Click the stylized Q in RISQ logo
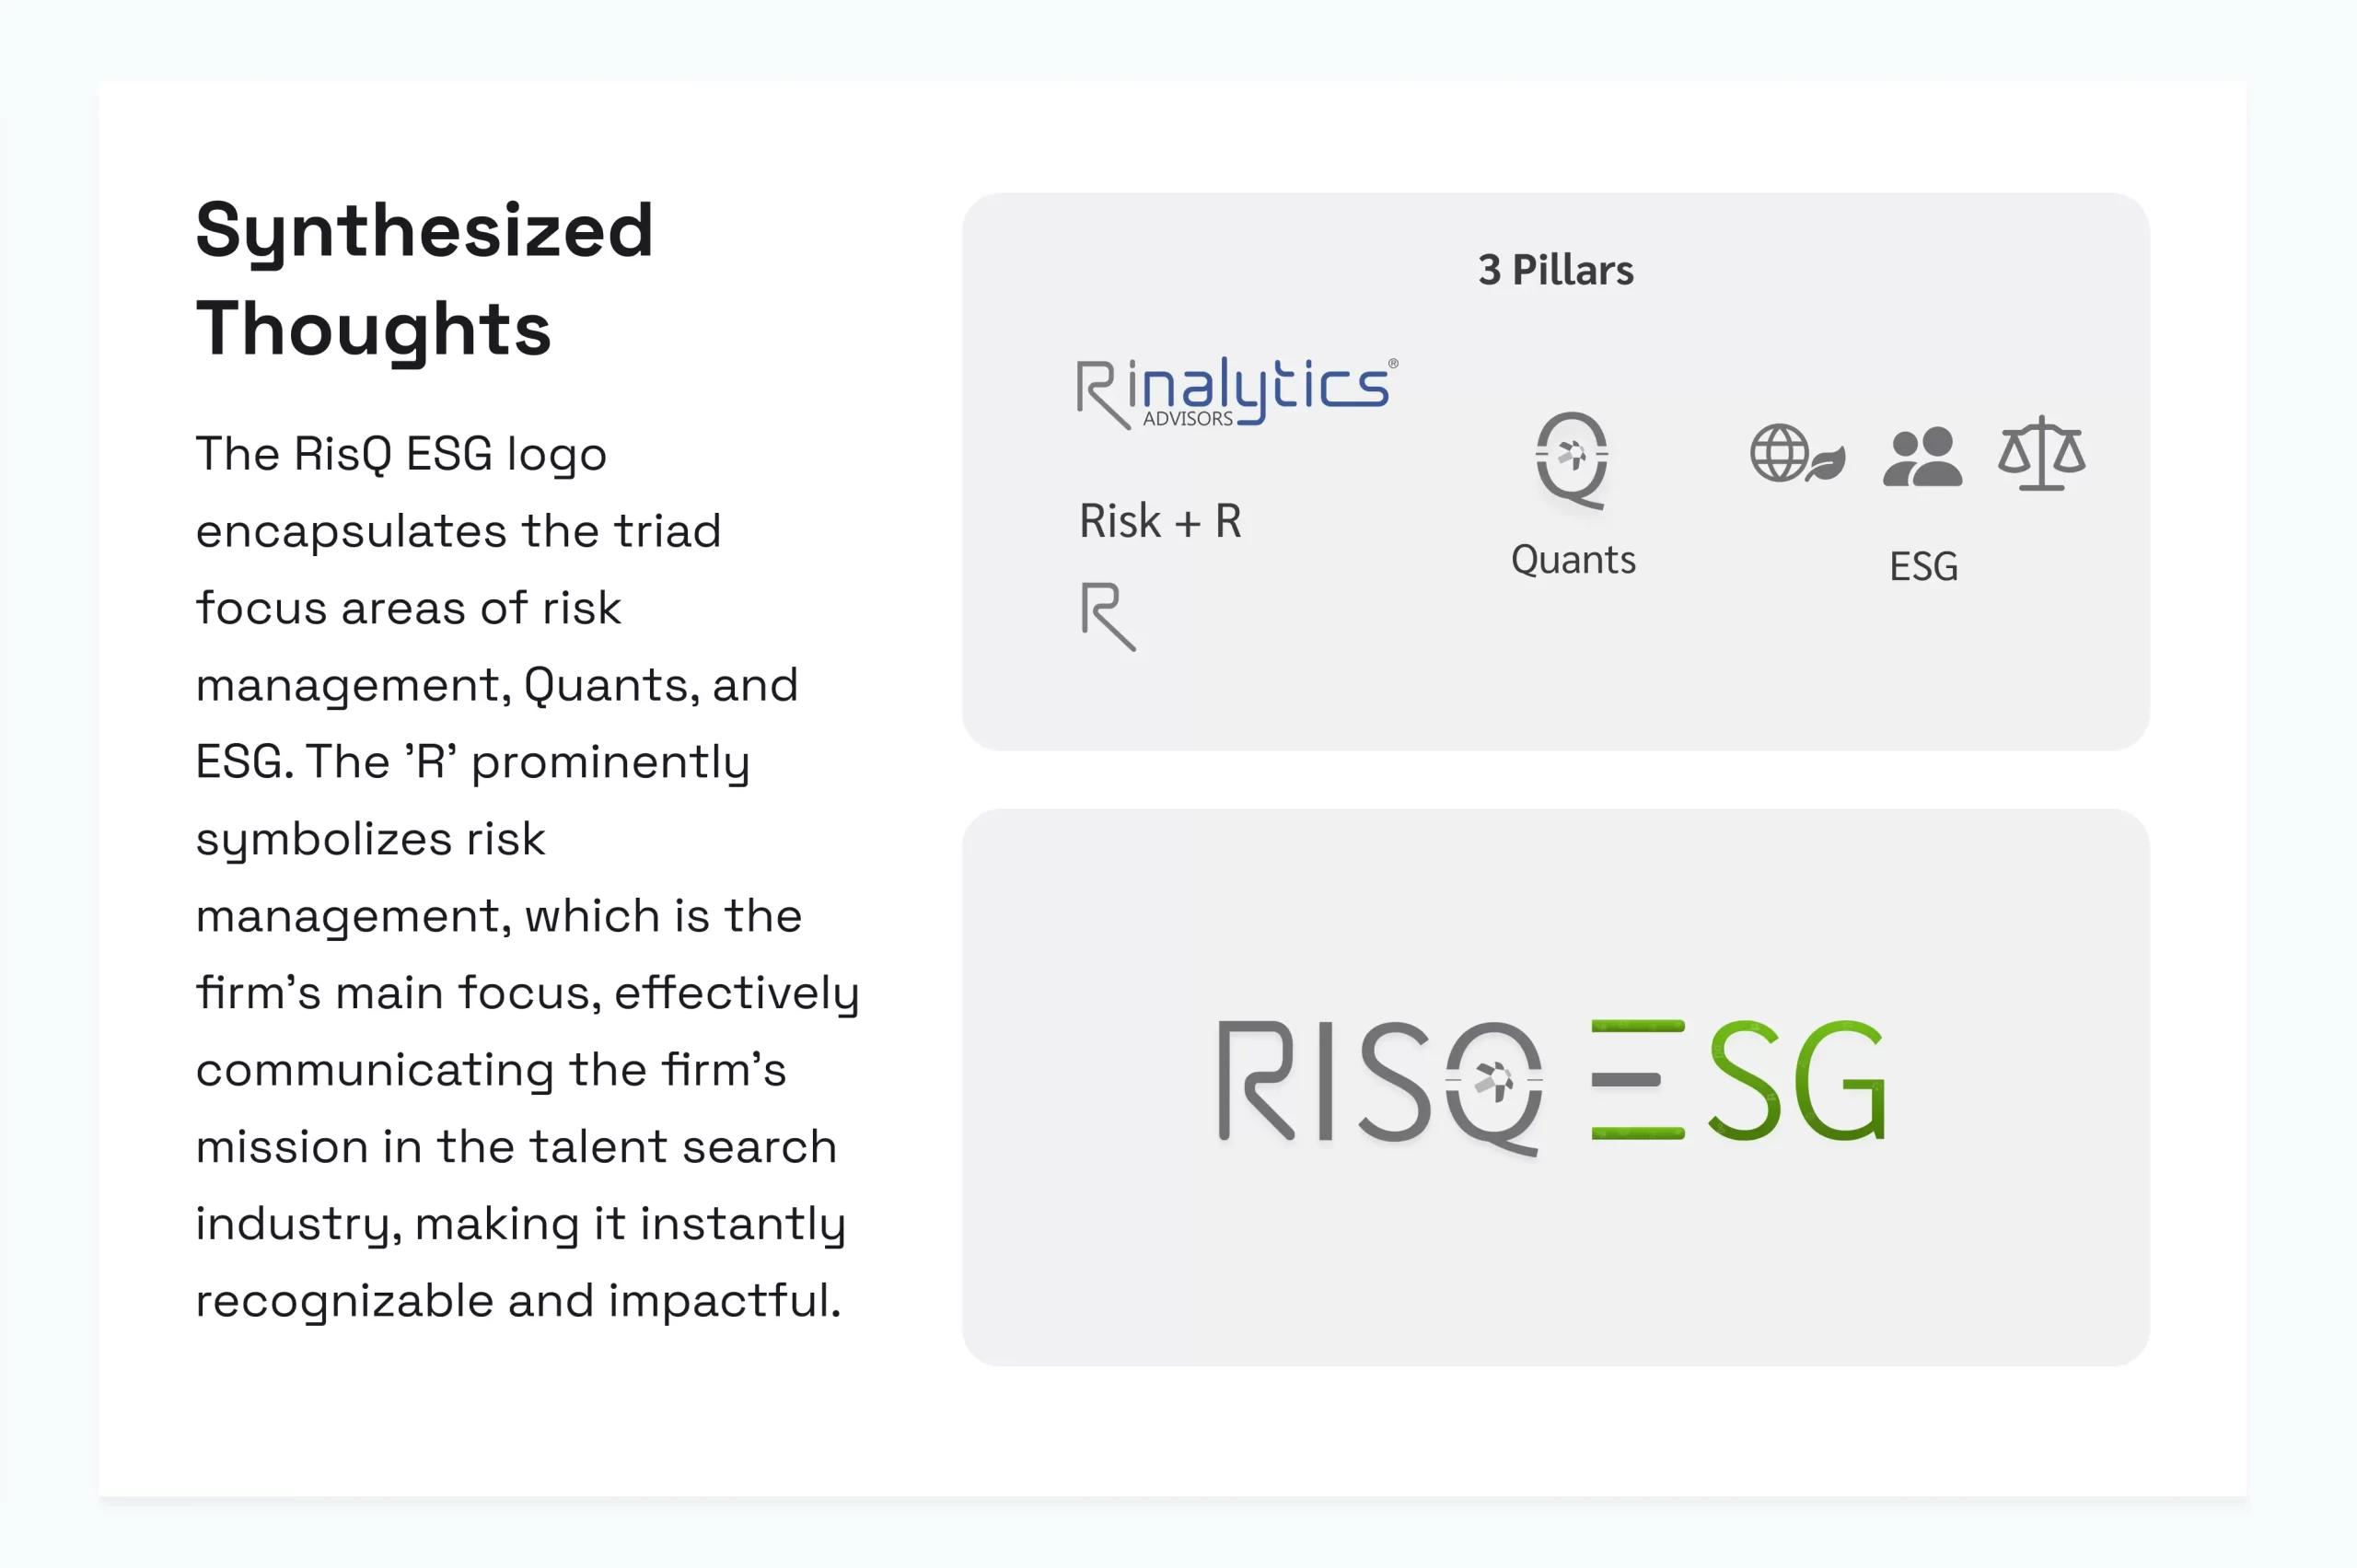This screenshot has width=2357, height=1568. [1495, 1089]
